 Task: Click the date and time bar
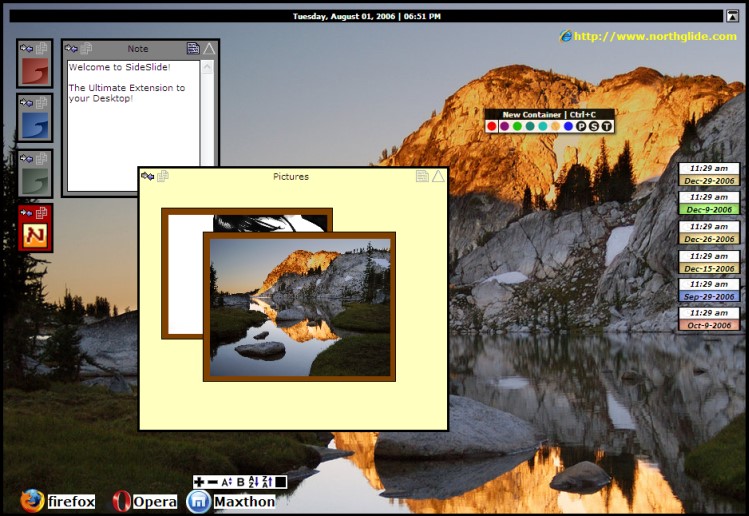coord(366,16)
